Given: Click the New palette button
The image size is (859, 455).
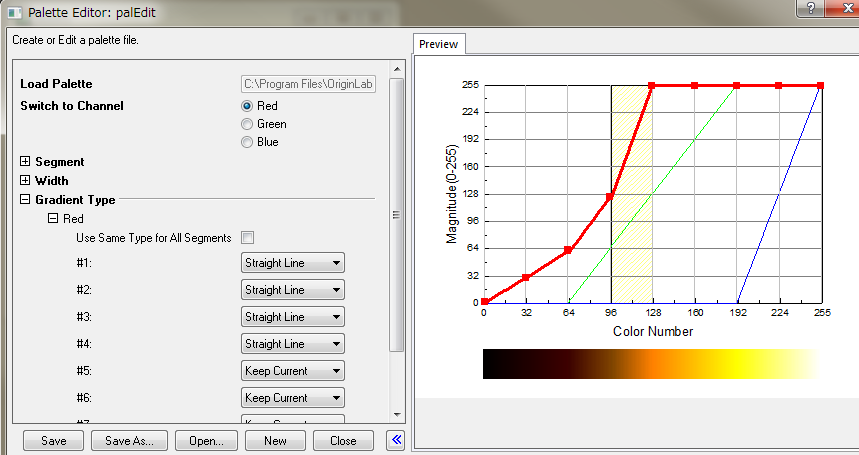Looking at the screenshot, I should pyautogui.click(x=274, y=441).
